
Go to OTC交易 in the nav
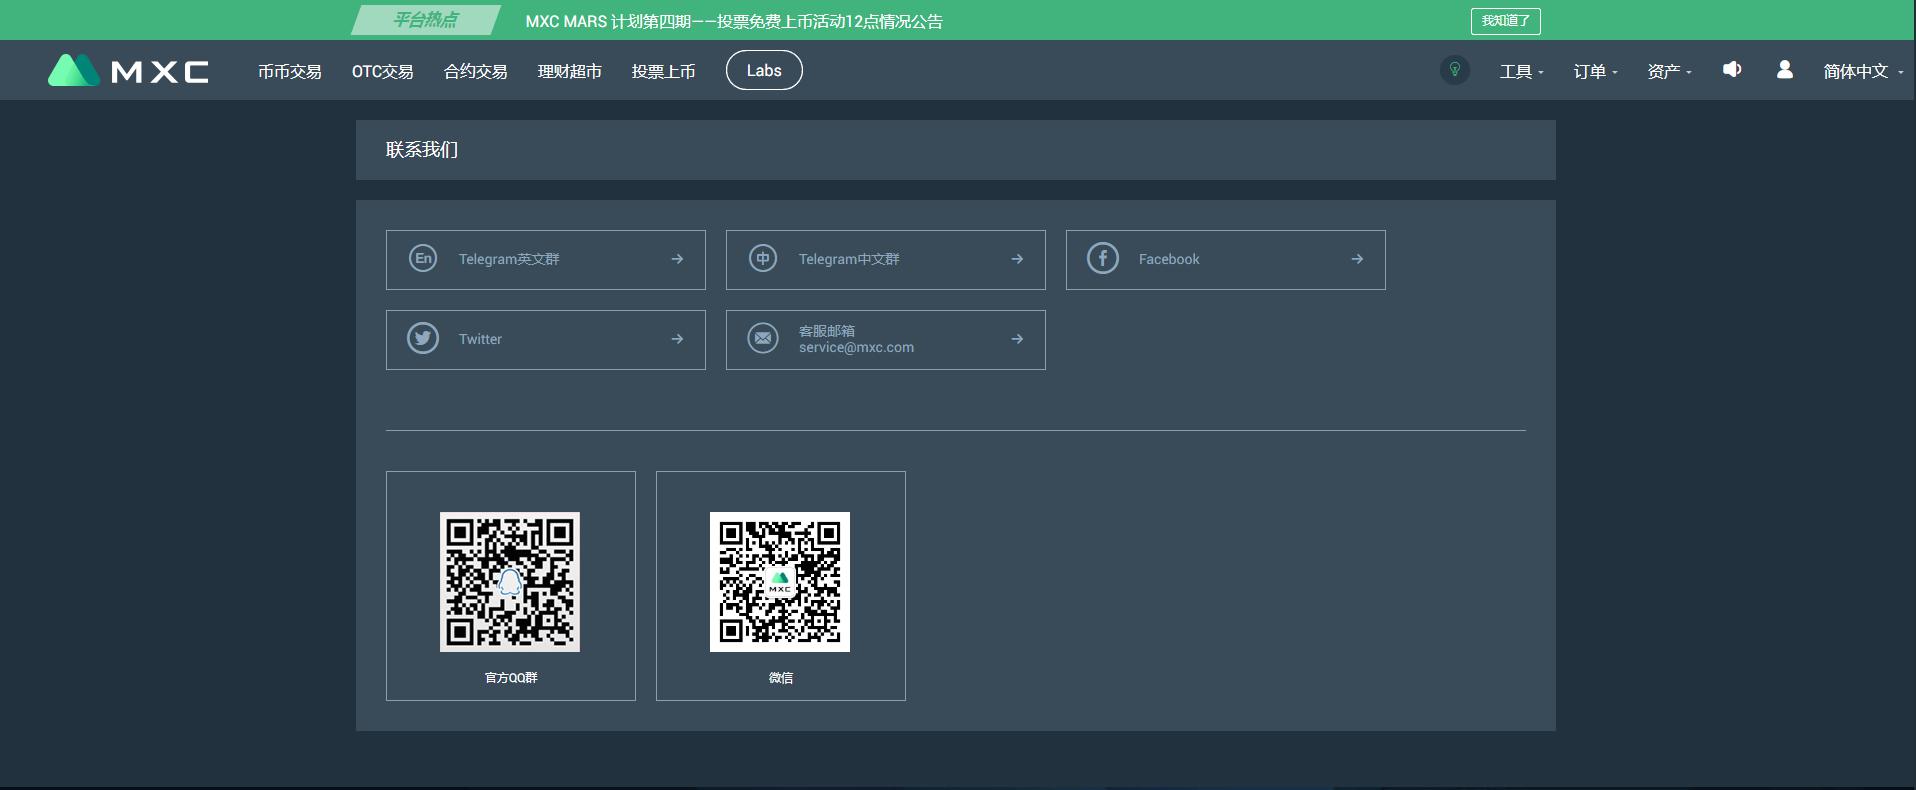382,71
